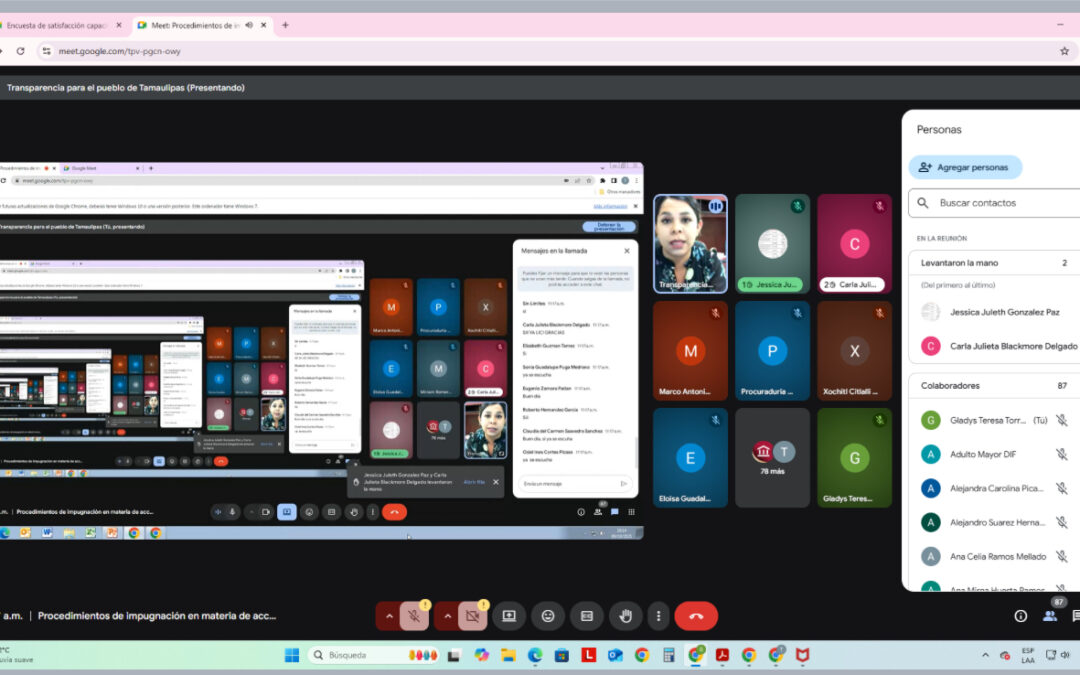Open the people panel icon showing 87

pyautogui.click(x=1050, y=615)
